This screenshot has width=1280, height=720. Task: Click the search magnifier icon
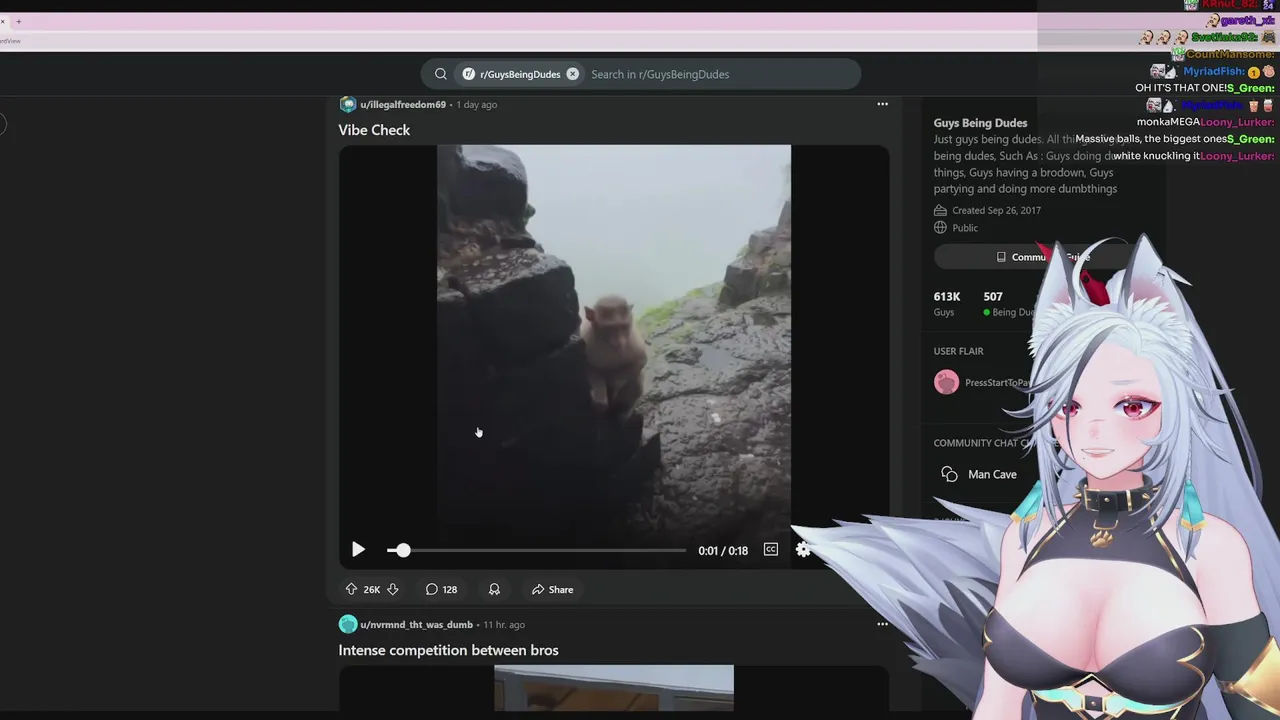pyautogui.click(x=440, y=74)
